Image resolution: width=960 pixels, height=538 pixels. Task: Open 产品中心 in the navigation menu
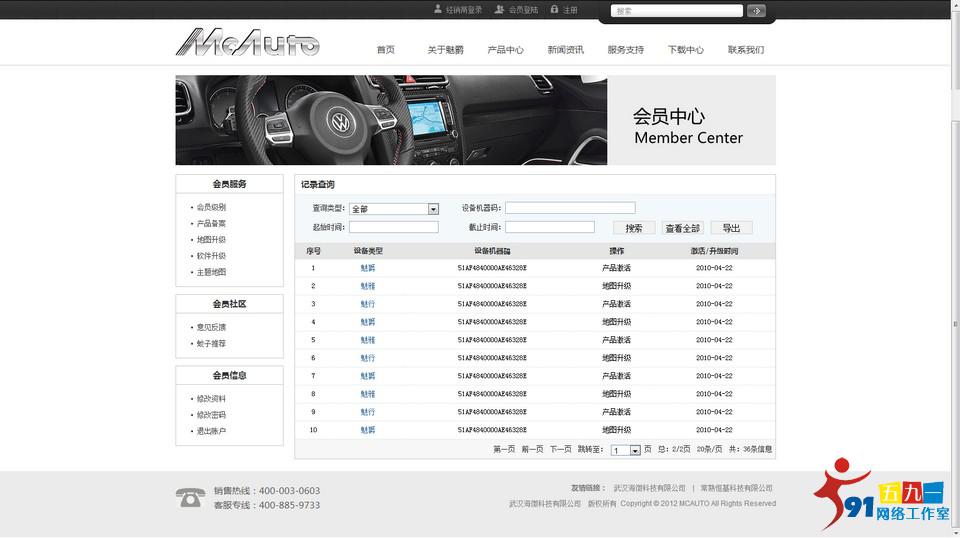[x=505, y=50]
